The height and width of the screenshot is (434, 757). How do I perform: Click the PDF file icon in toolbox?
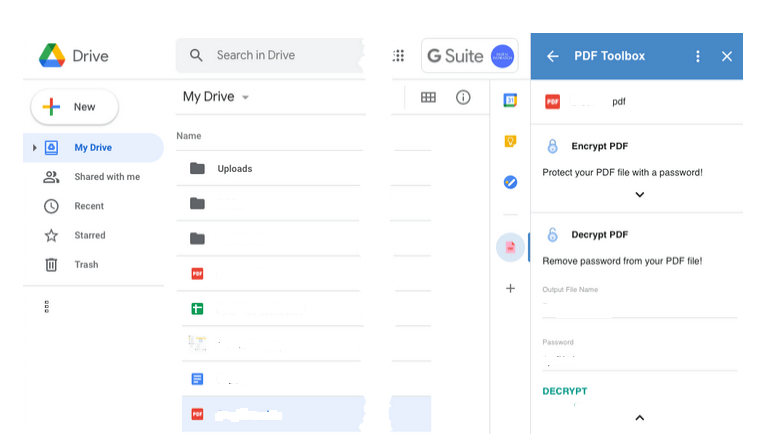pos(553,102)
